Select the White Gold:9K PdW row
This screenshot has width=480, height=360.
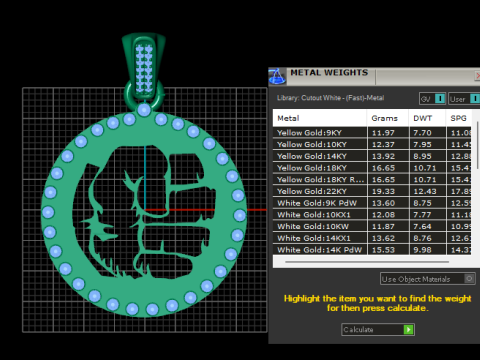point(372,203)
